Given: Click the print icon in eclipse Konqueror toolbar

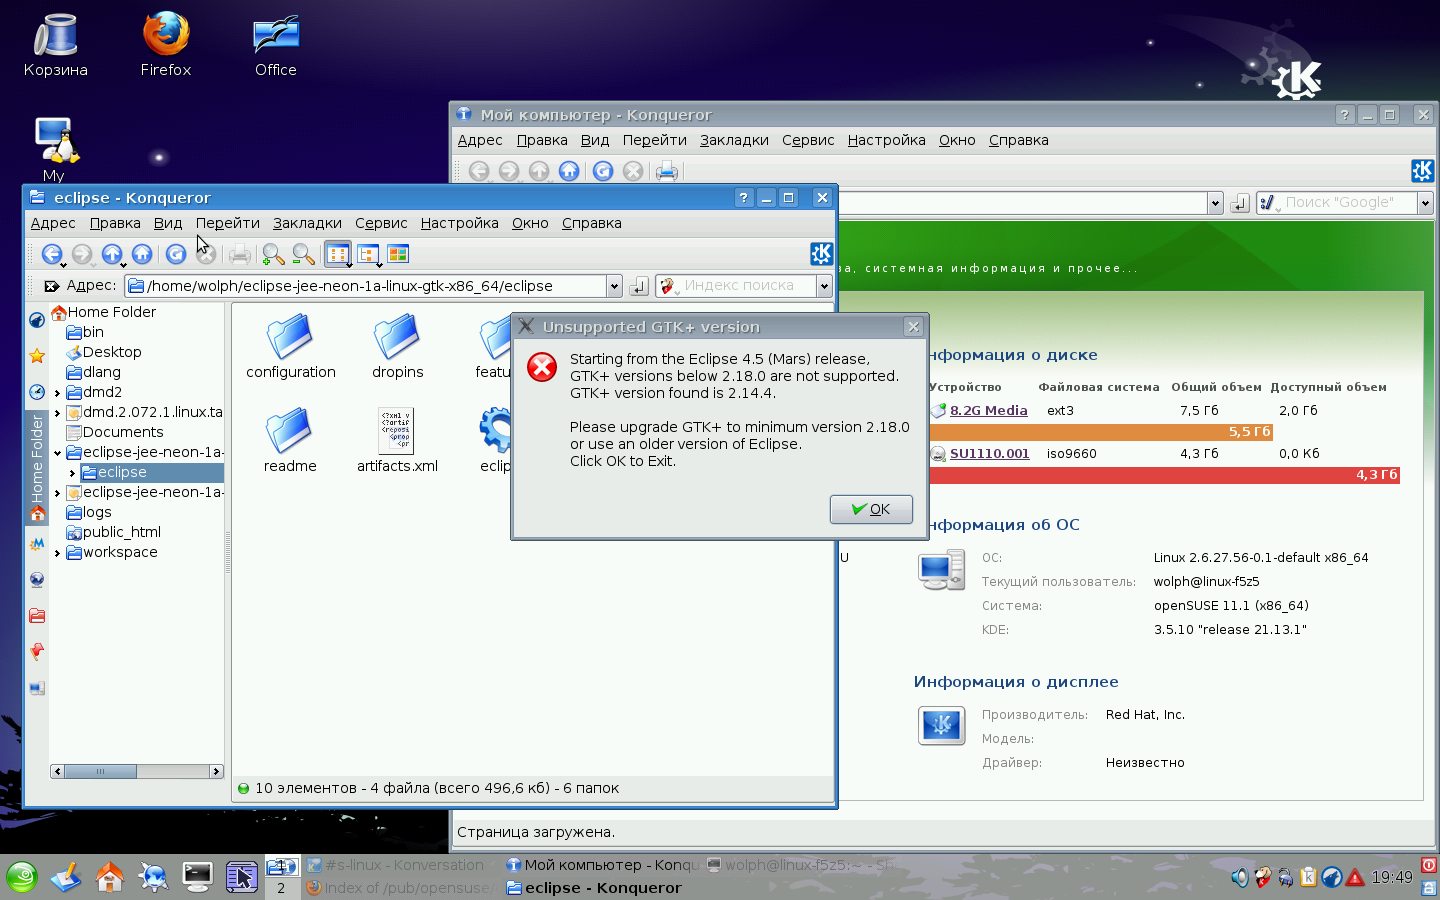Looking at the screenshot, I should click(239, 254).
